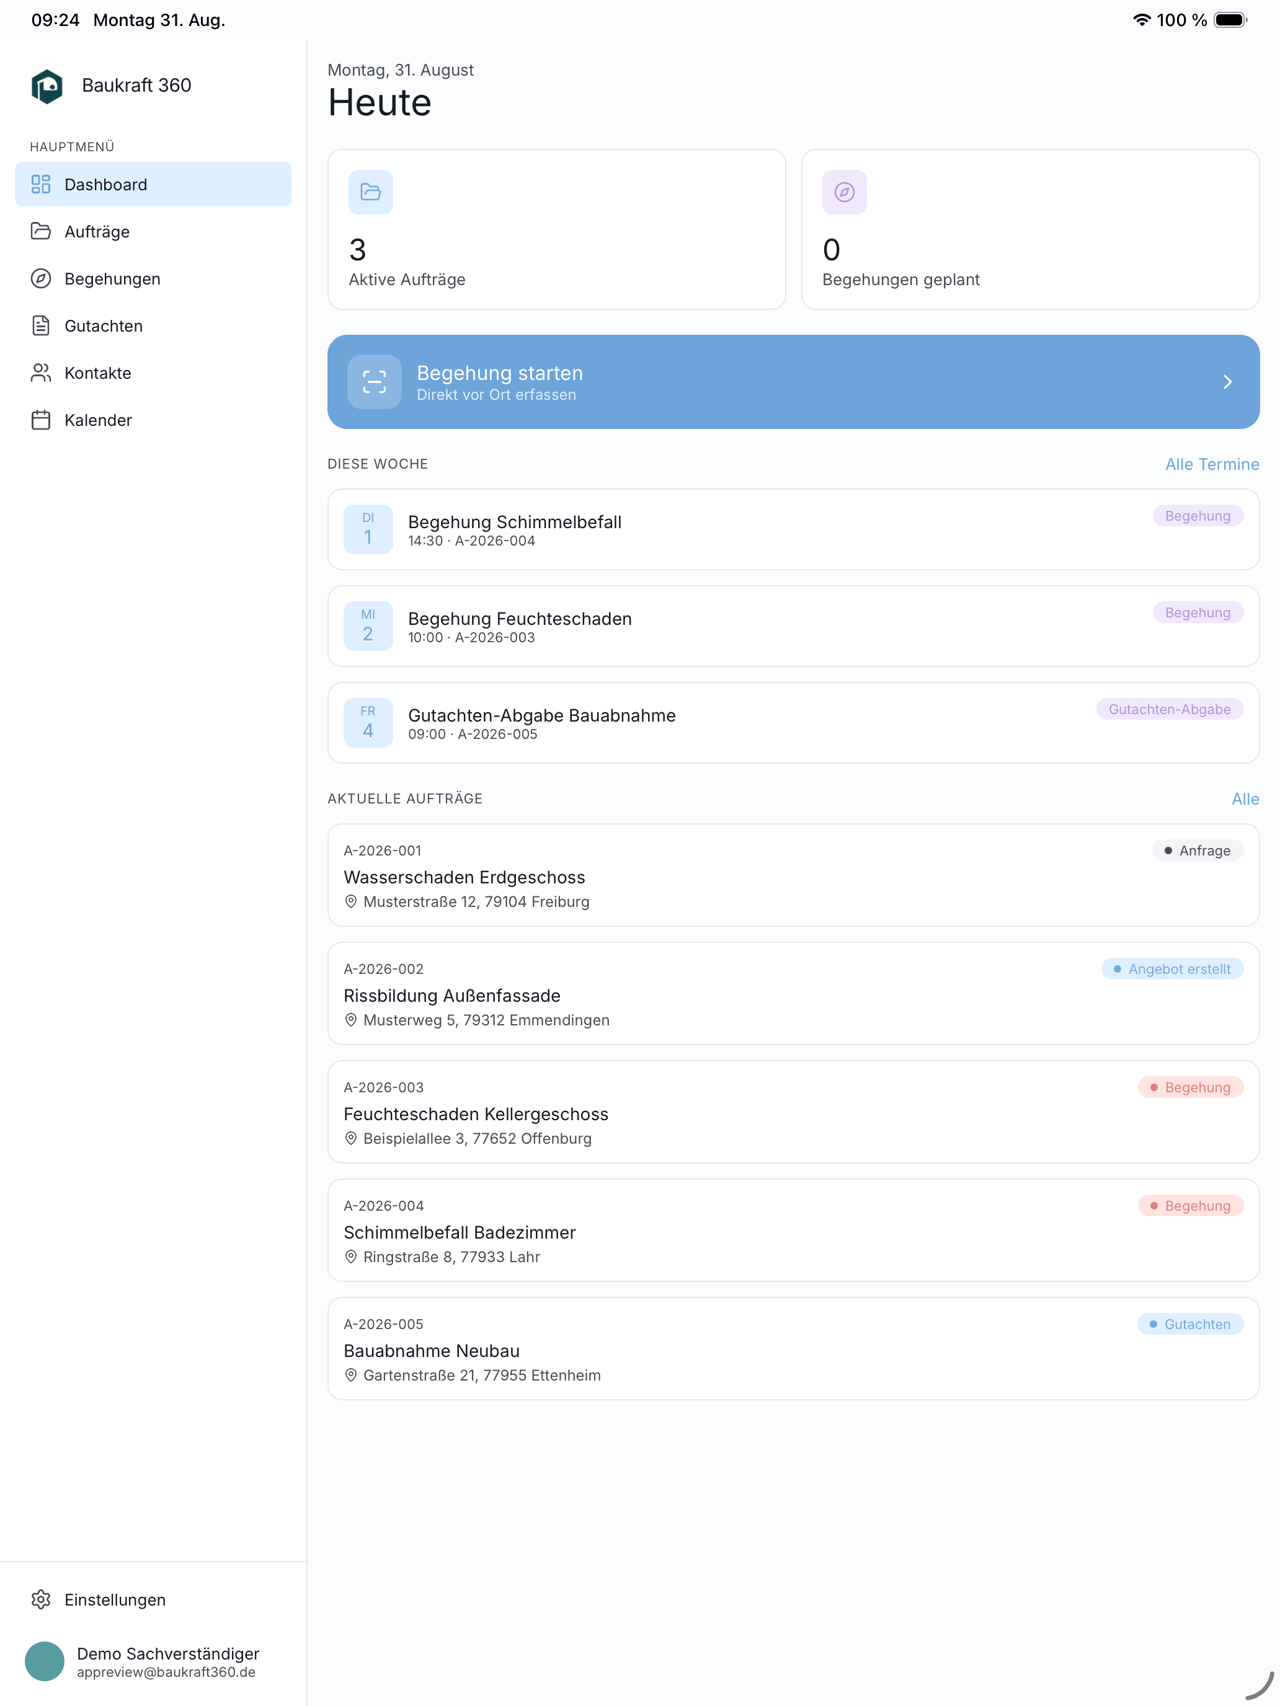Tap the Begehung starten button text
The image size is (1280, 1706).
pyautogui.click(x=500, y=373)
